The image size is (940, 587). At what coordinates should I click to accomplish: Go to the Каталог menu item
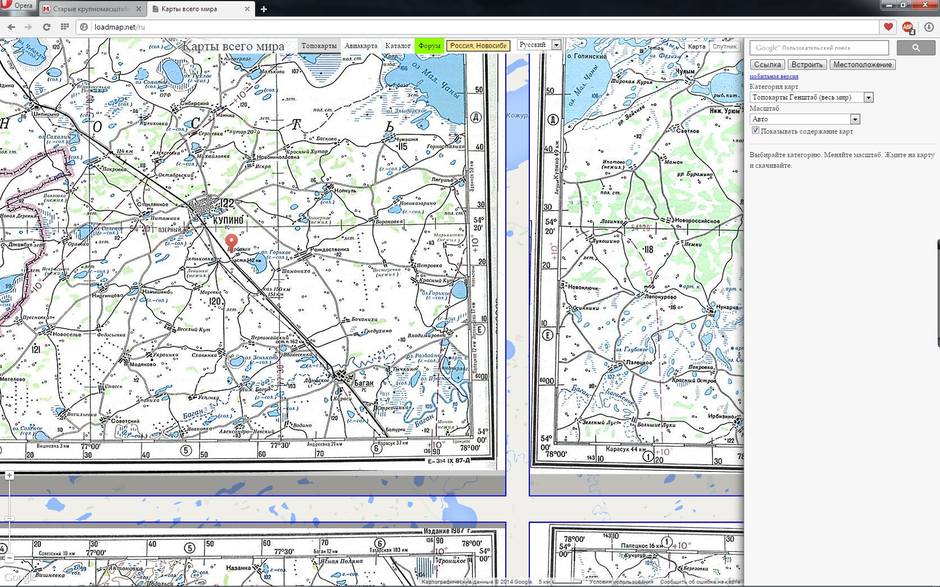point(398,46)
